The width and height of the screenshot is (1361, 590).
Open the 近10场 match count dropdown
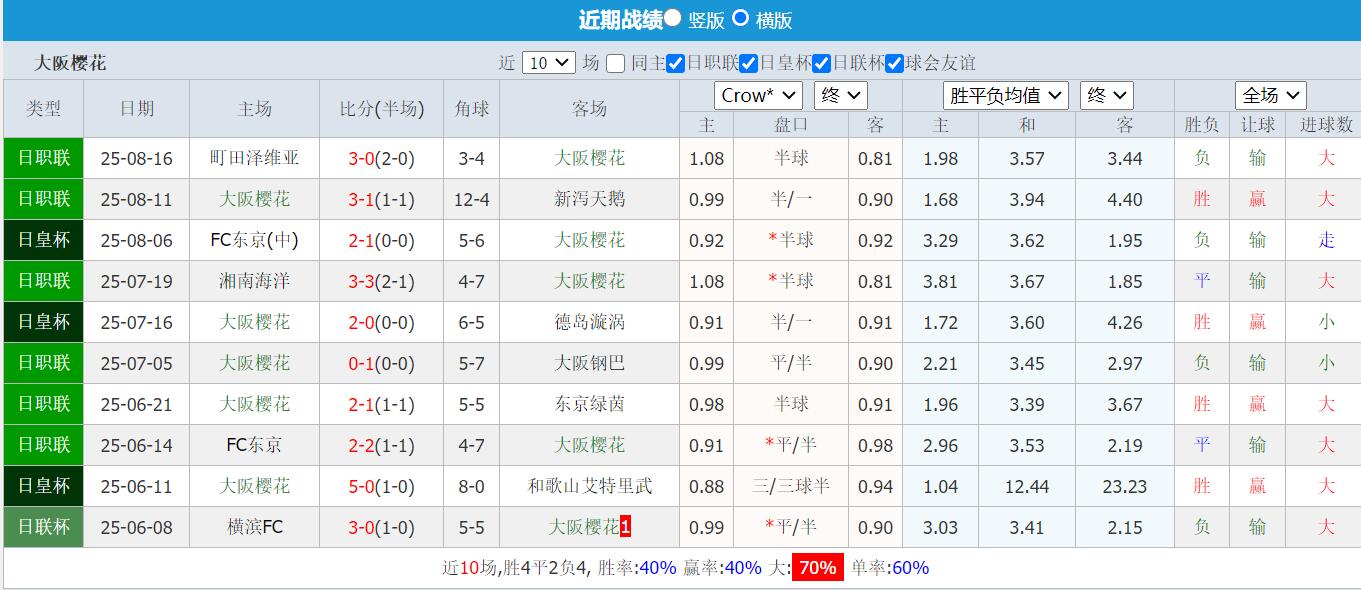click(x=548, y=63)
